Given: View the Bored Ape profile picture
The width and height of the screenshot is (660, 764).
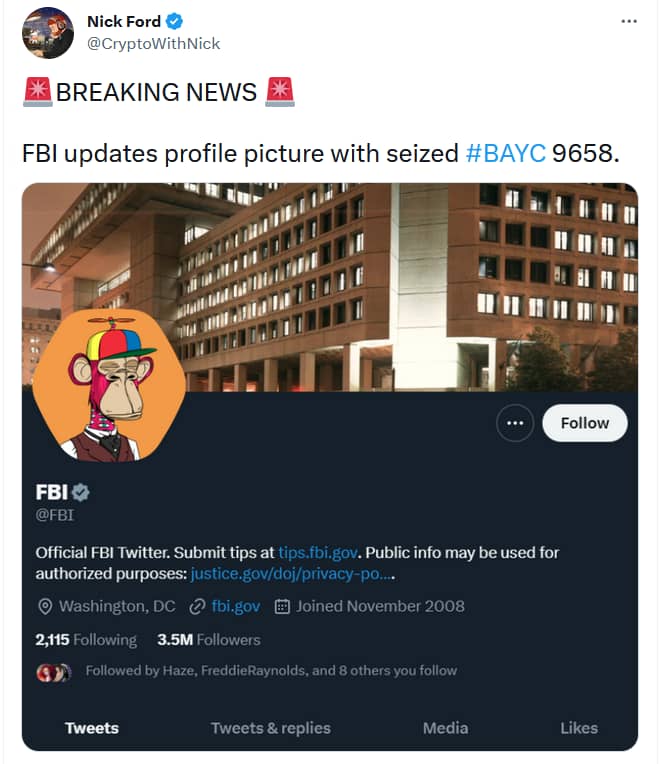Looking at the screenshot, I should point(109,385).
